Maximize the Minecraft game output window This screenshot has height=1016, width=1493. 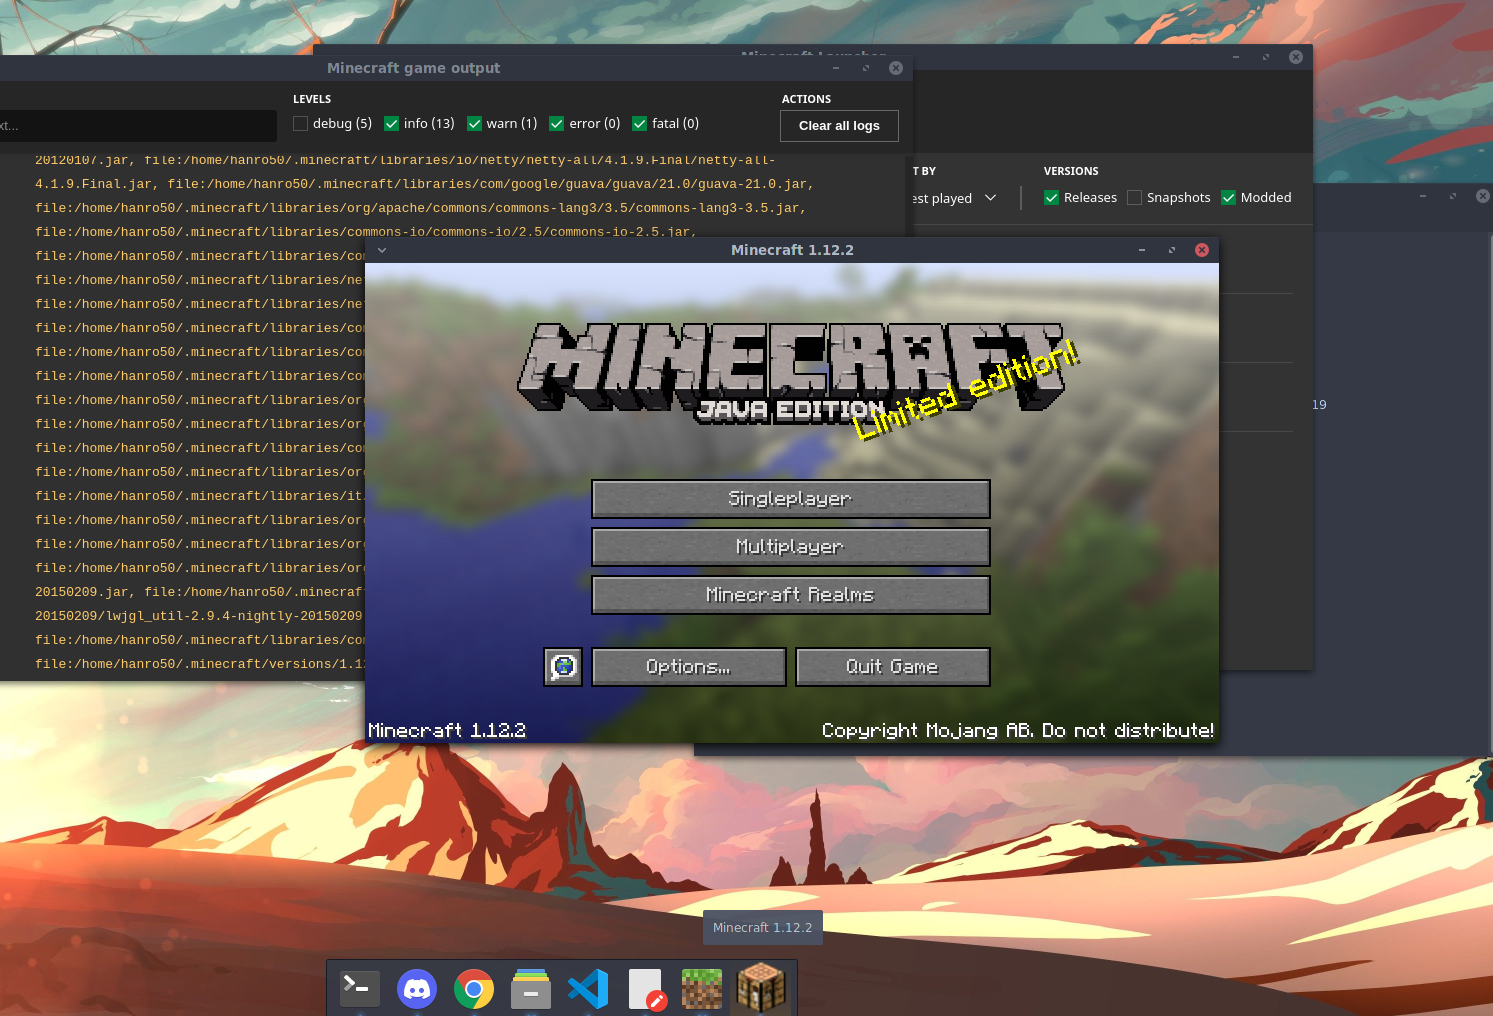[x=866, y=68]
